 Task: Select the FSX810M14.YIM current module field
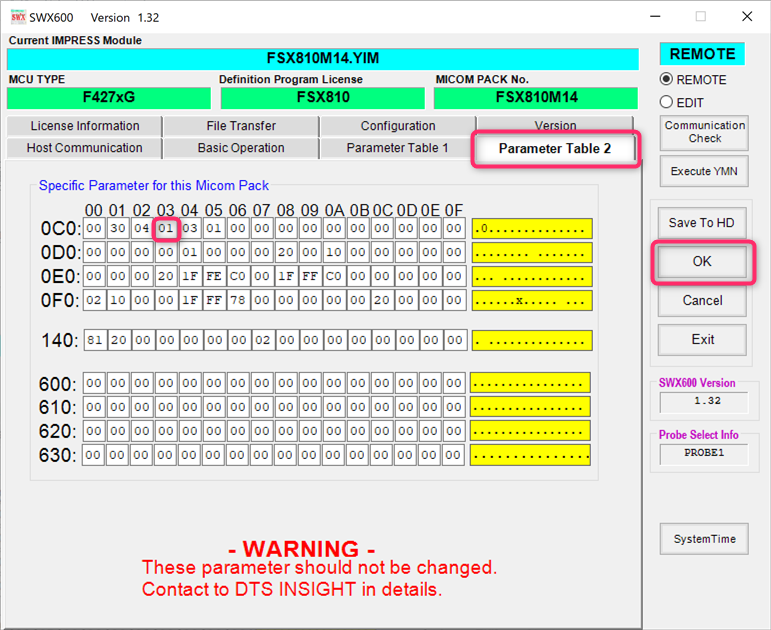323,59
